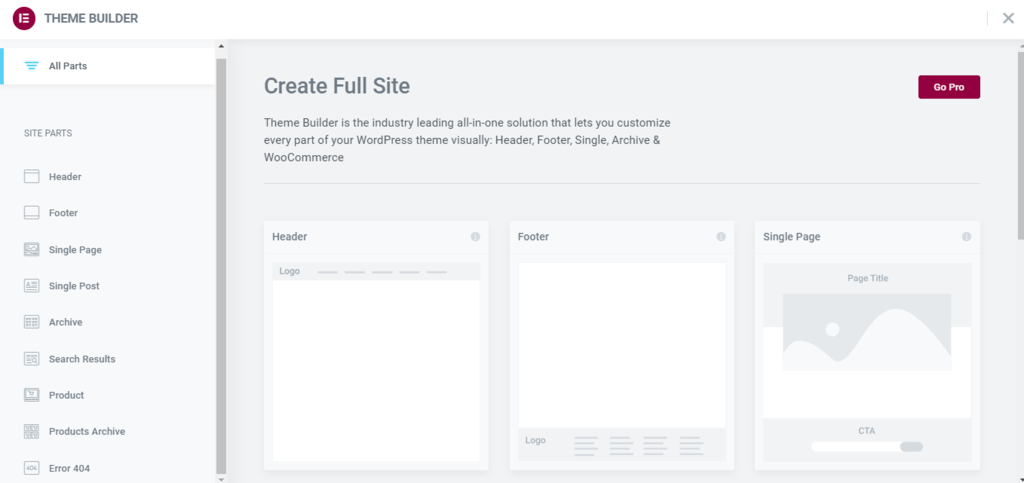This screenshot has width=1024, height=483.
Task: Click the Footer site part icon
Action: [x=31, y=213]
